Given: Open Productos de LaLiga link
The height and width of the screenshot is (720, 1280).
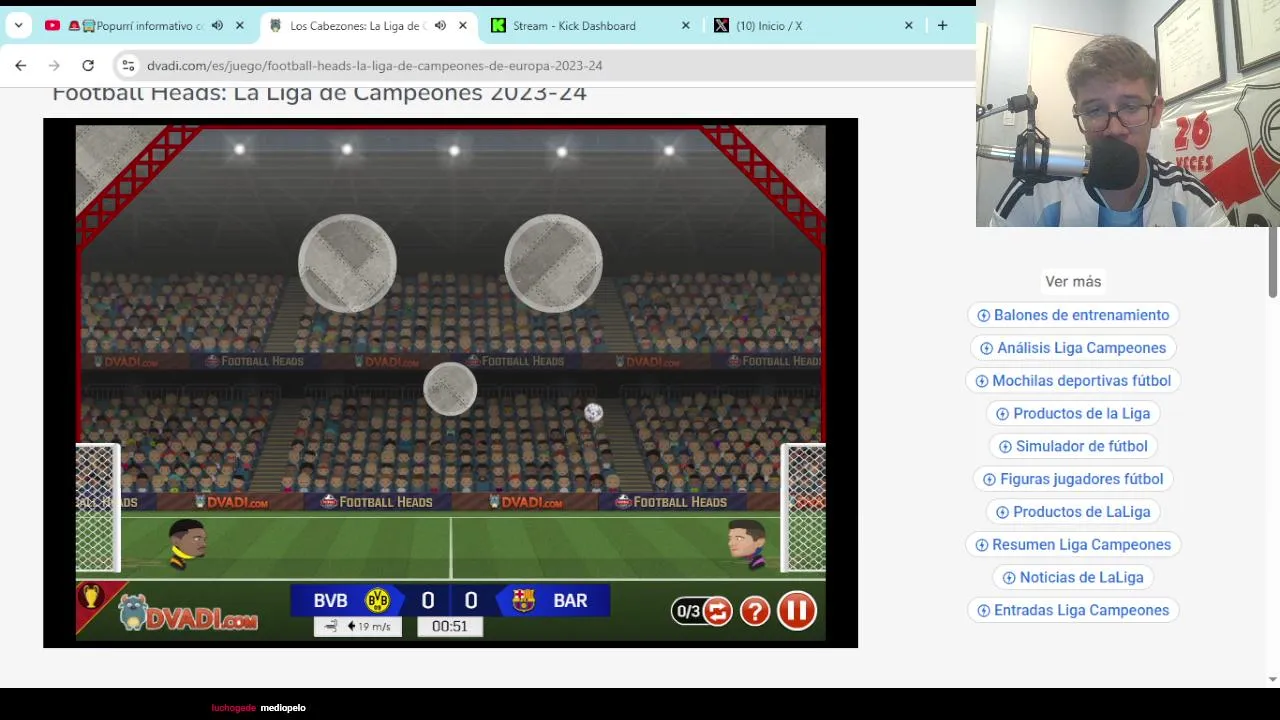Looking at the screenshot, I should (1073, 511).
